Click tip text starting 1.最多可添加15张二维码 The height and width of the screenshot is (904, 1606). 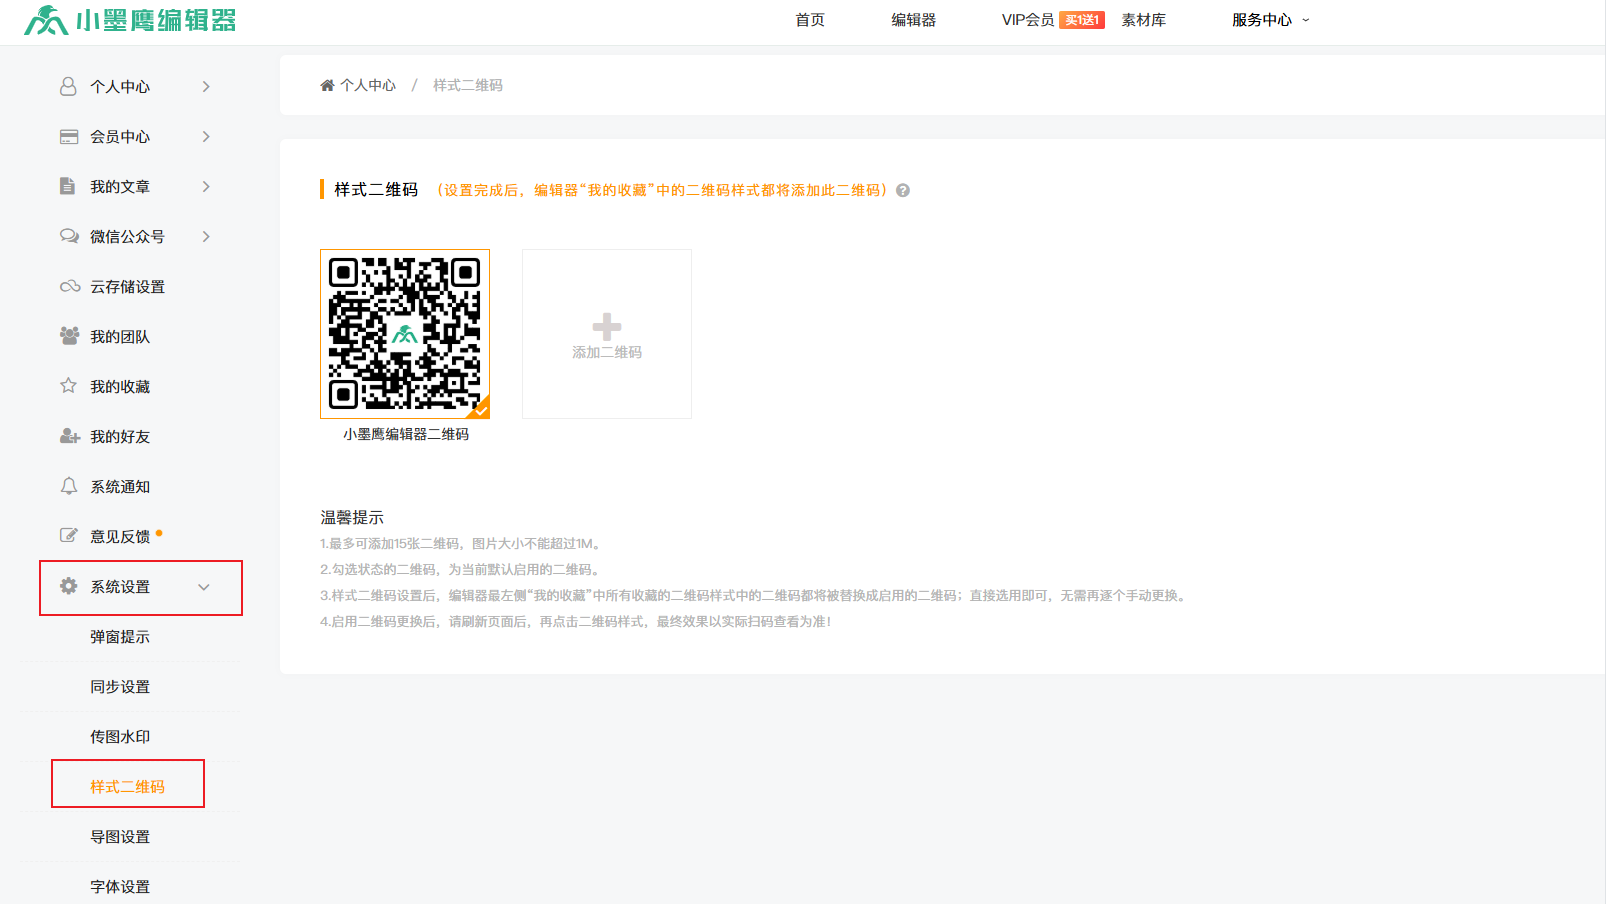[x=462, y=543]
